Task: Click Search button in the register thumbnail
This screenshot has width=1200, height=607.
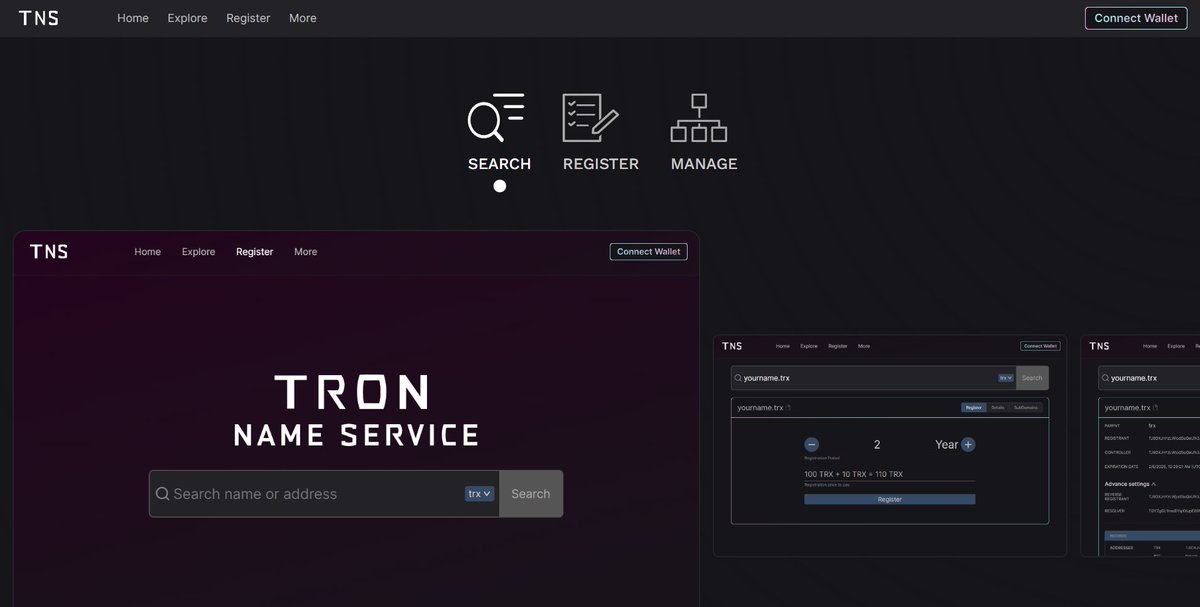Action: (x=1032, y=378)
